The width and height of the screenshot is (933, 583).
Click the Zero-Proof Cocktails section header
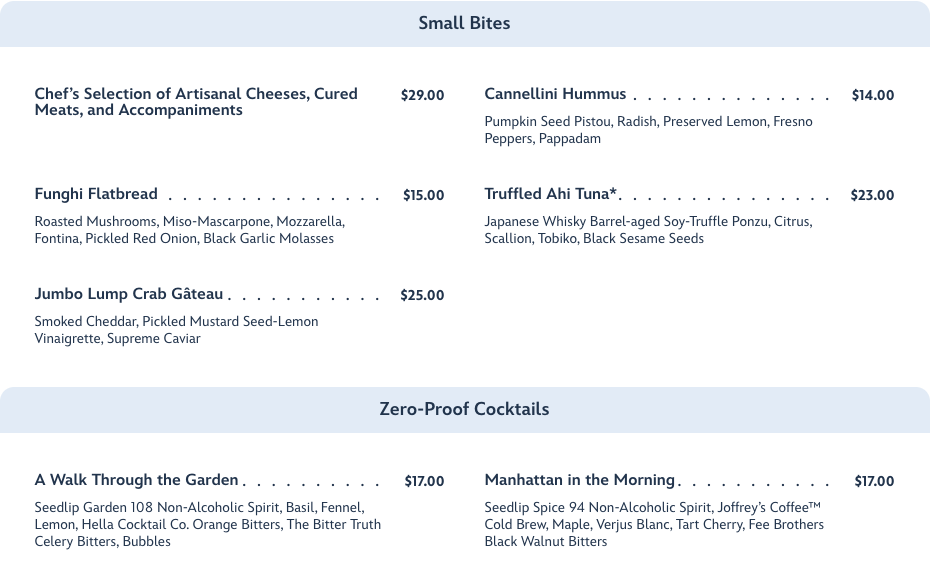coord(464,409)
